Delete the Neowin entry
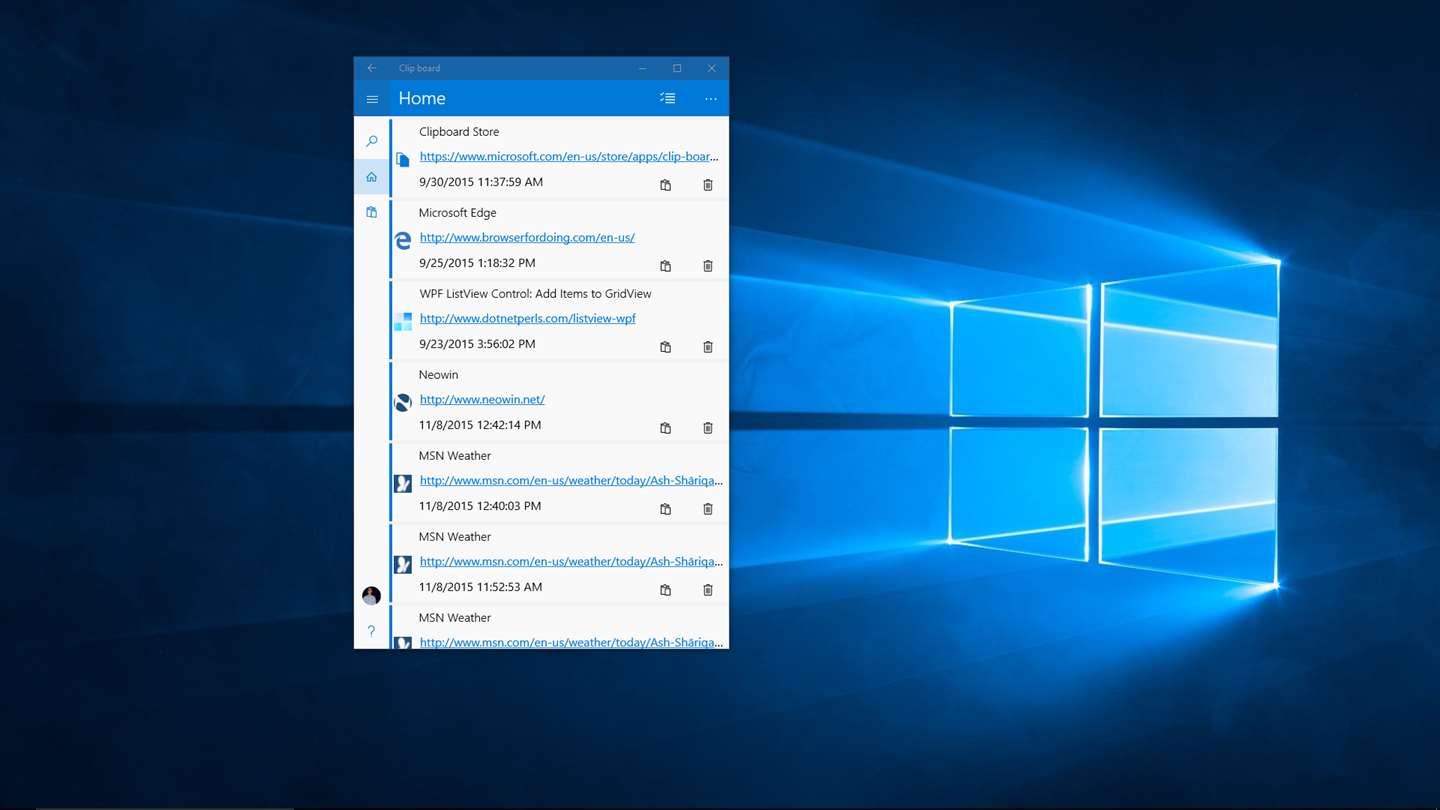The height and width of the screenshot is (810, 1440). [x=708, y=428]
